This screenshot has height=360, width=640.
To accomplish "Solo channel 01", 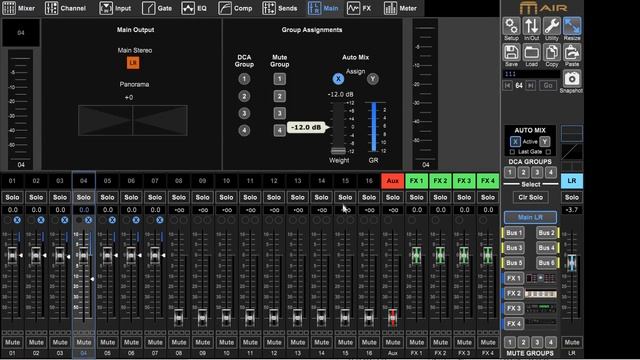I will [12, 197].
